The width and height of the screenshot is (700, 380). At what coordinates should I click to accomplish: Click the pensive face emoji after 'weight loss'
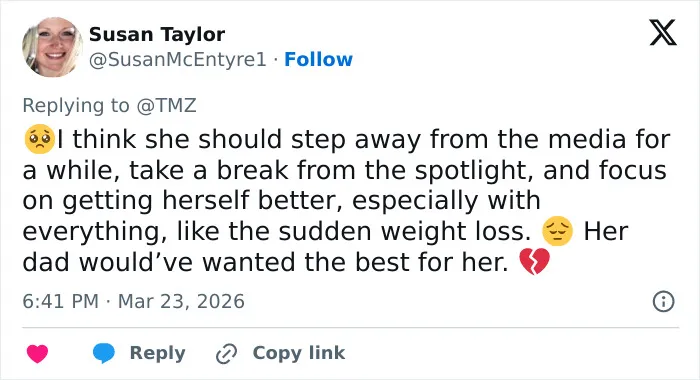(x=557, y=231)
